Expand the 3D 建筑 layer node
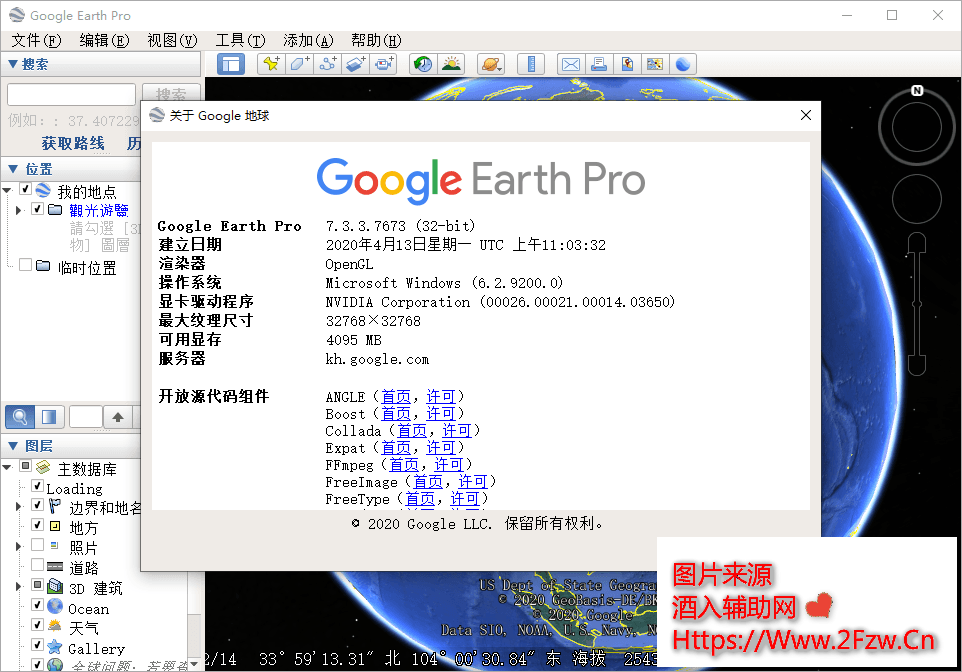 click(x=18, y=587)
